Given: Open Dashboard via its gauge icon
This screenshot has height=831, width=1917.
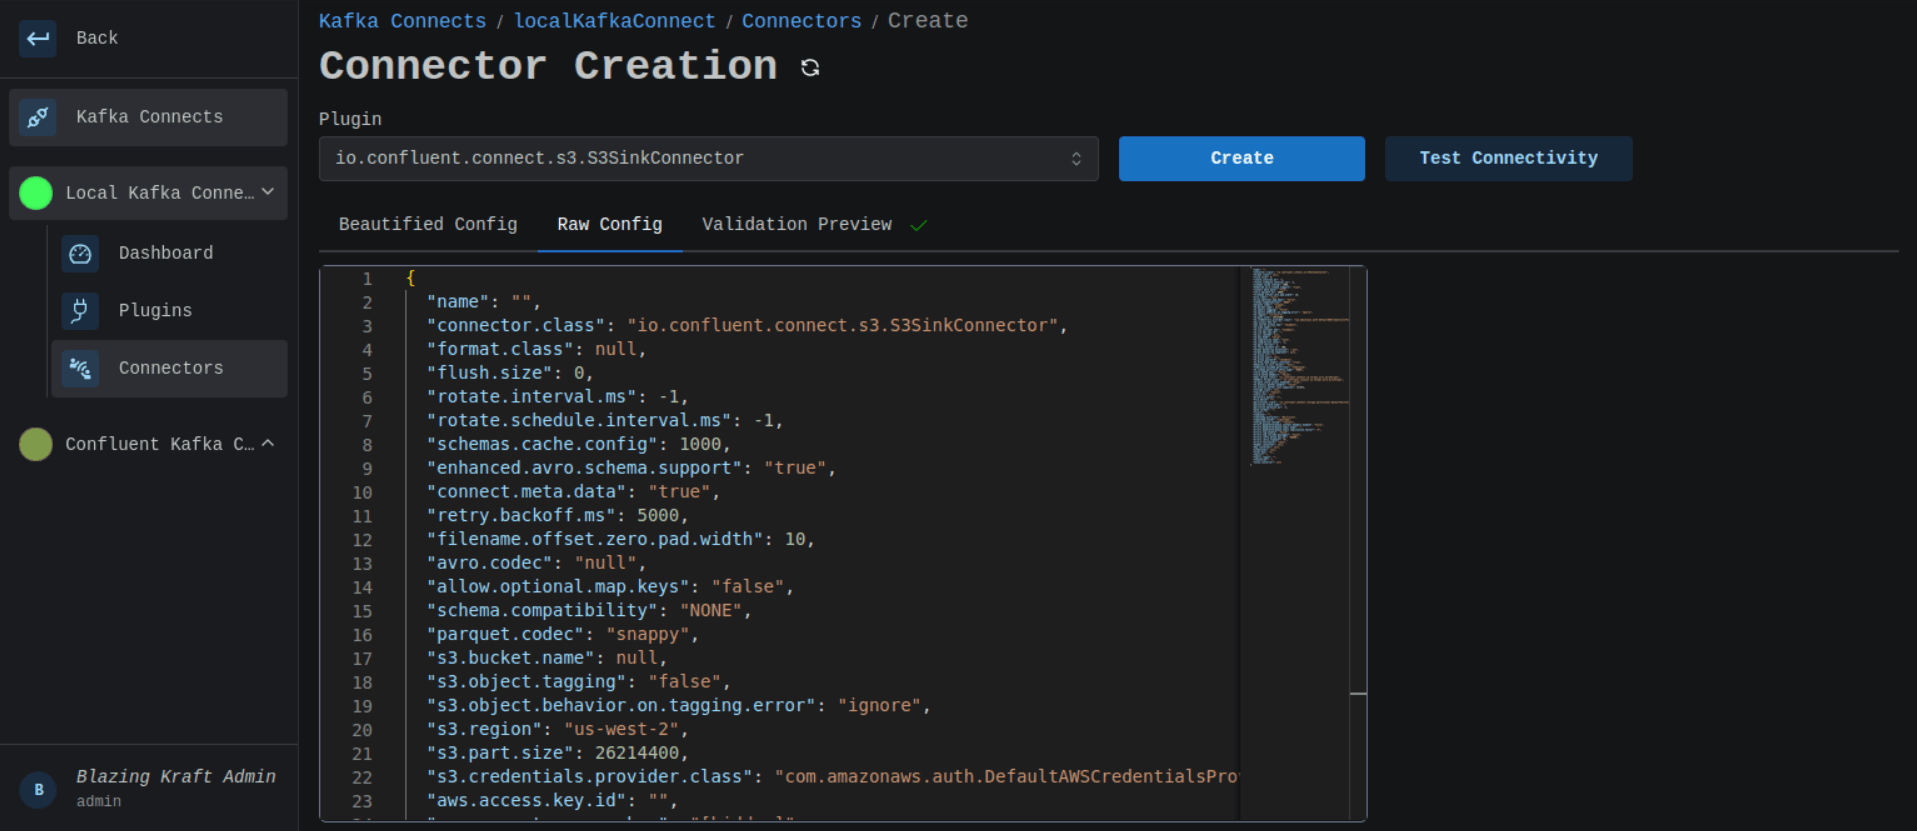Looking at the screenshot, I should tap(80, 254).
